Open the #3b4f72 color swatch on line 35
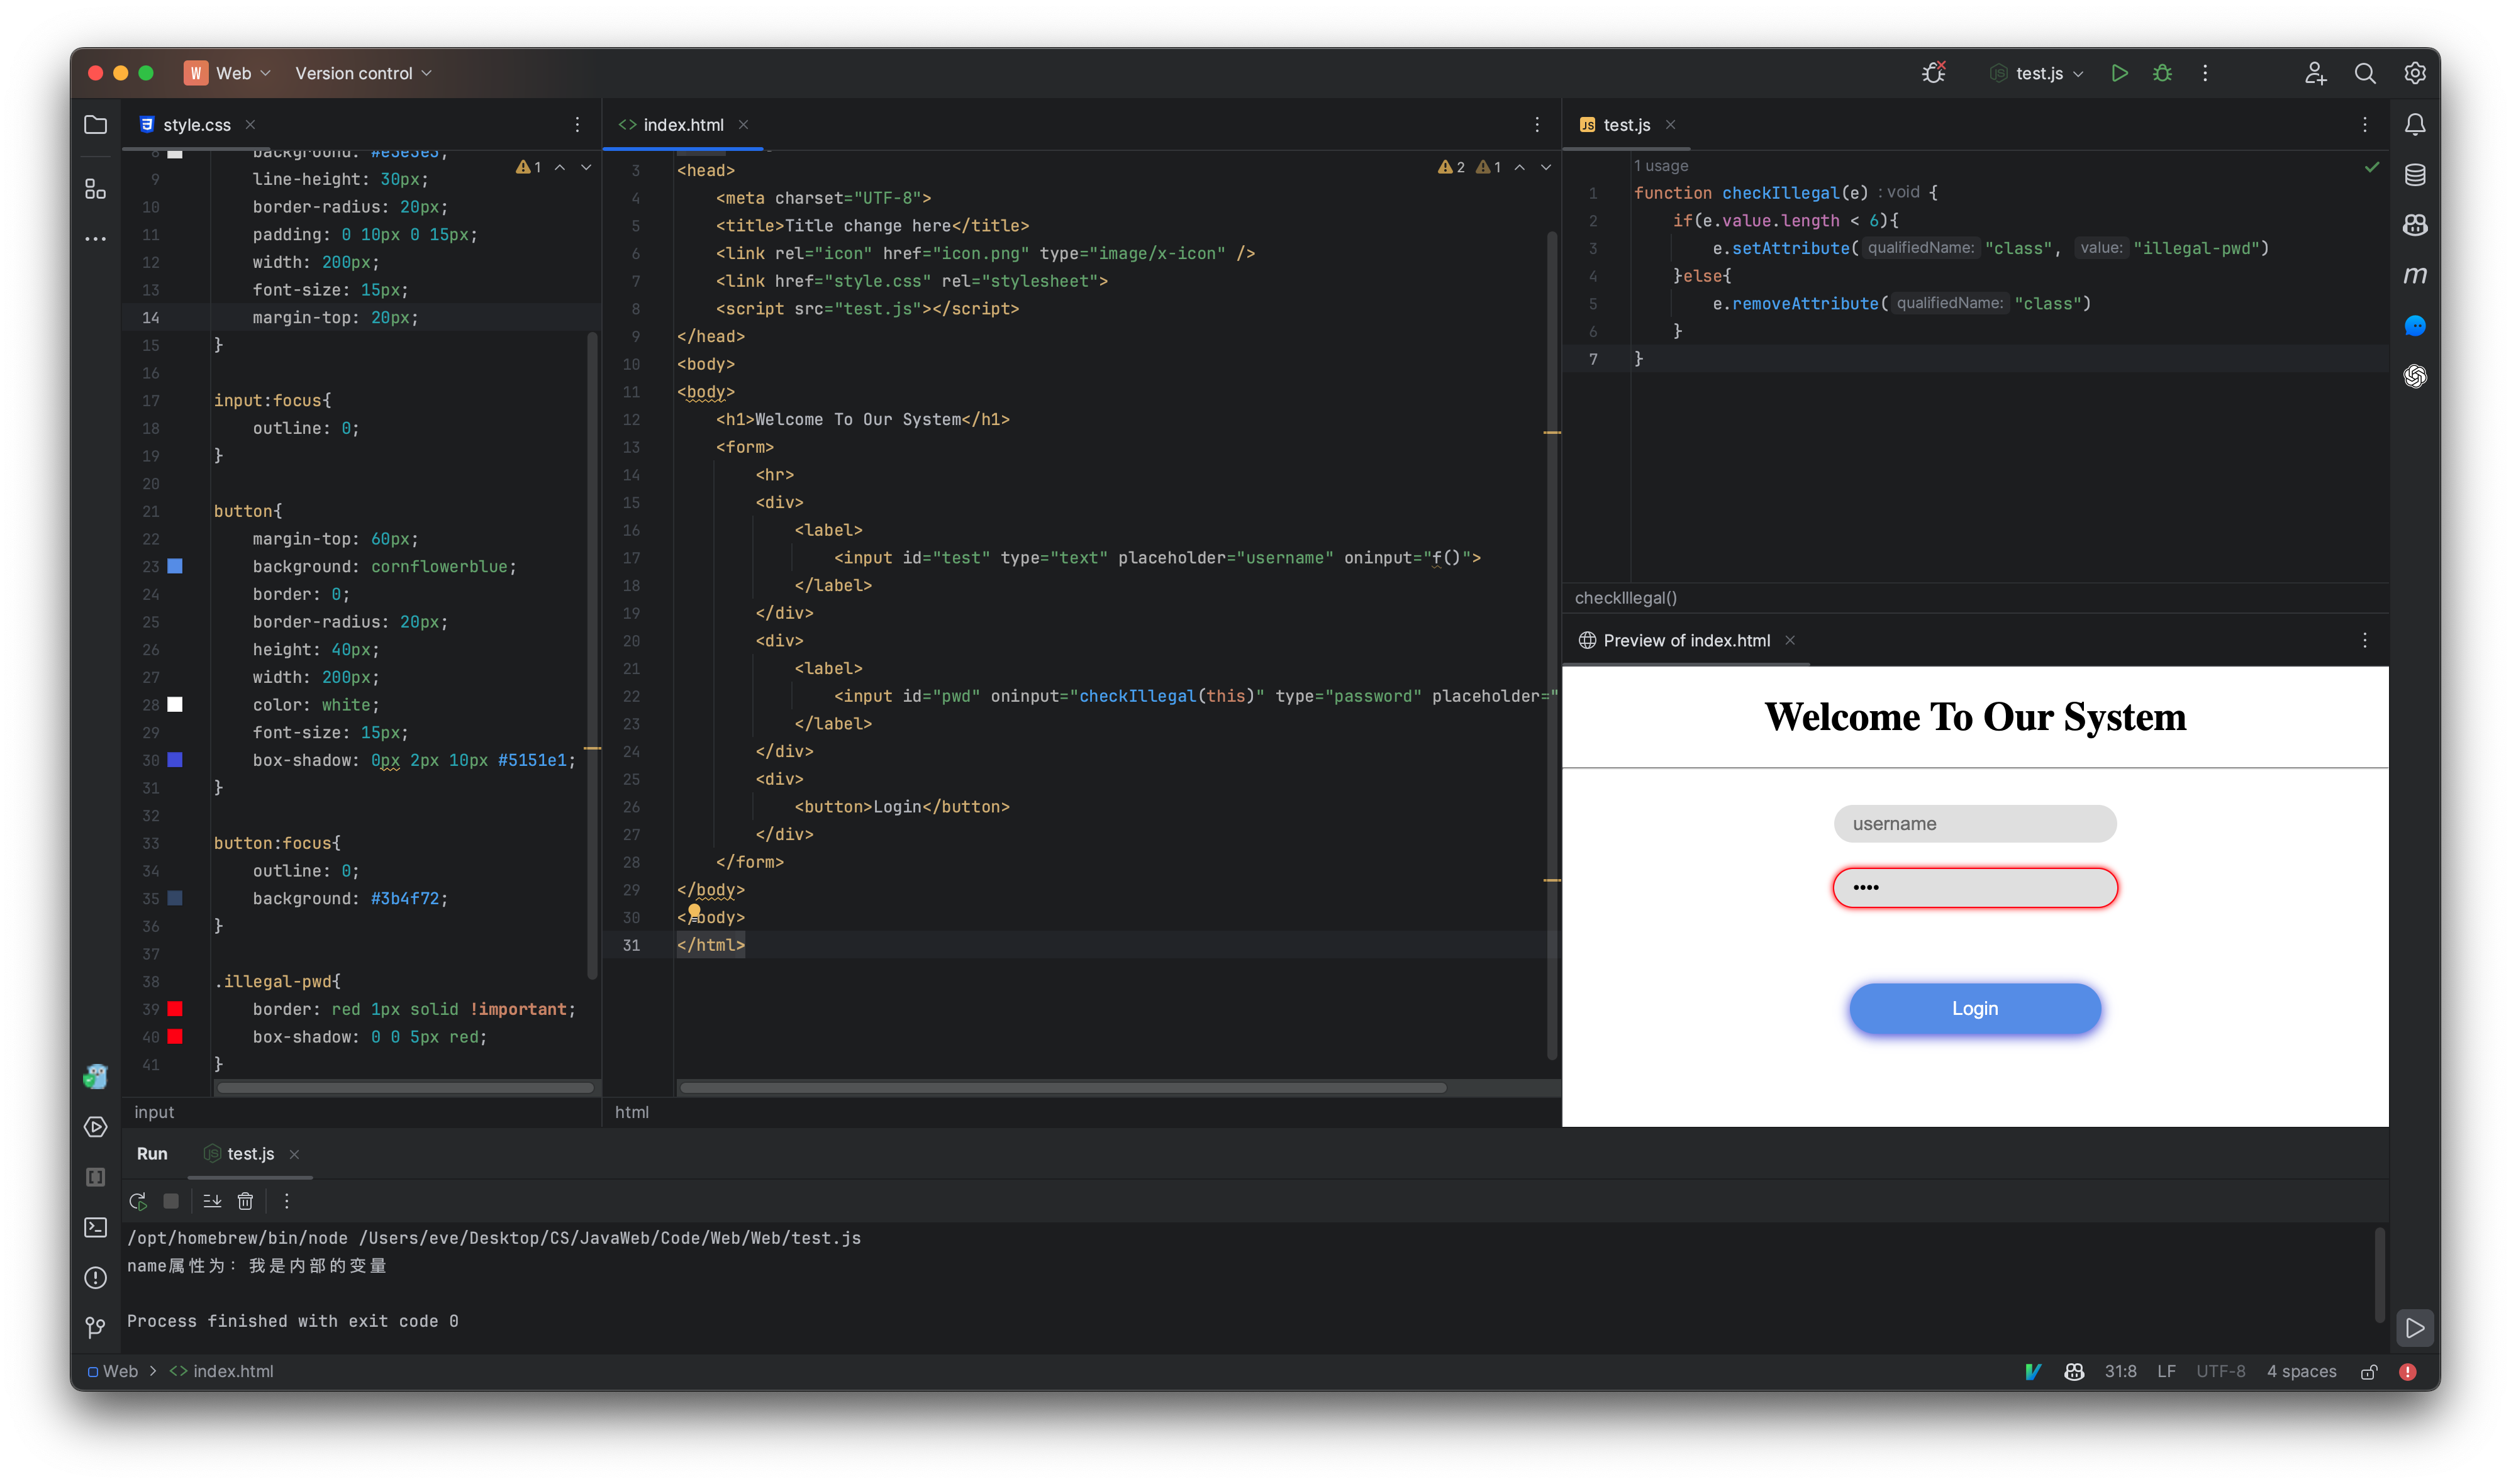 [175, 898]
